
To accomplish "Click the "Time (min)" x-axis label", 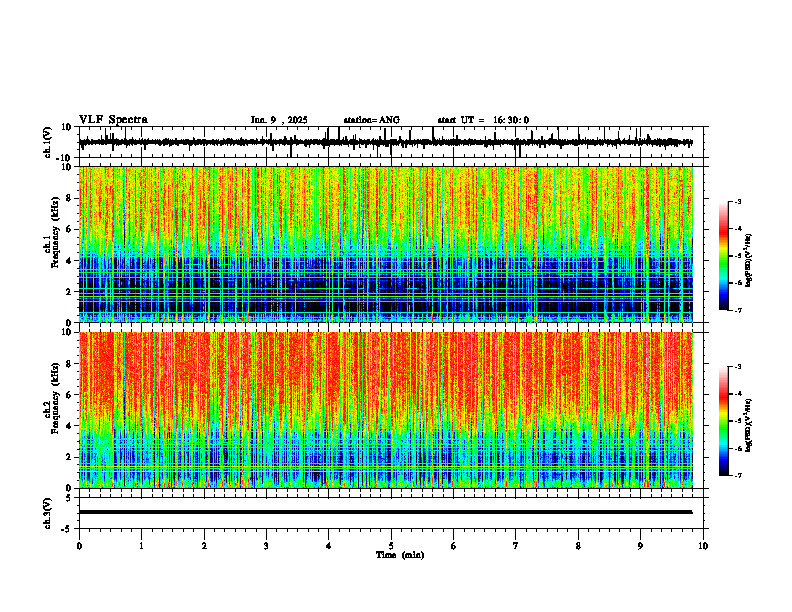I will [x=400, y=555].
